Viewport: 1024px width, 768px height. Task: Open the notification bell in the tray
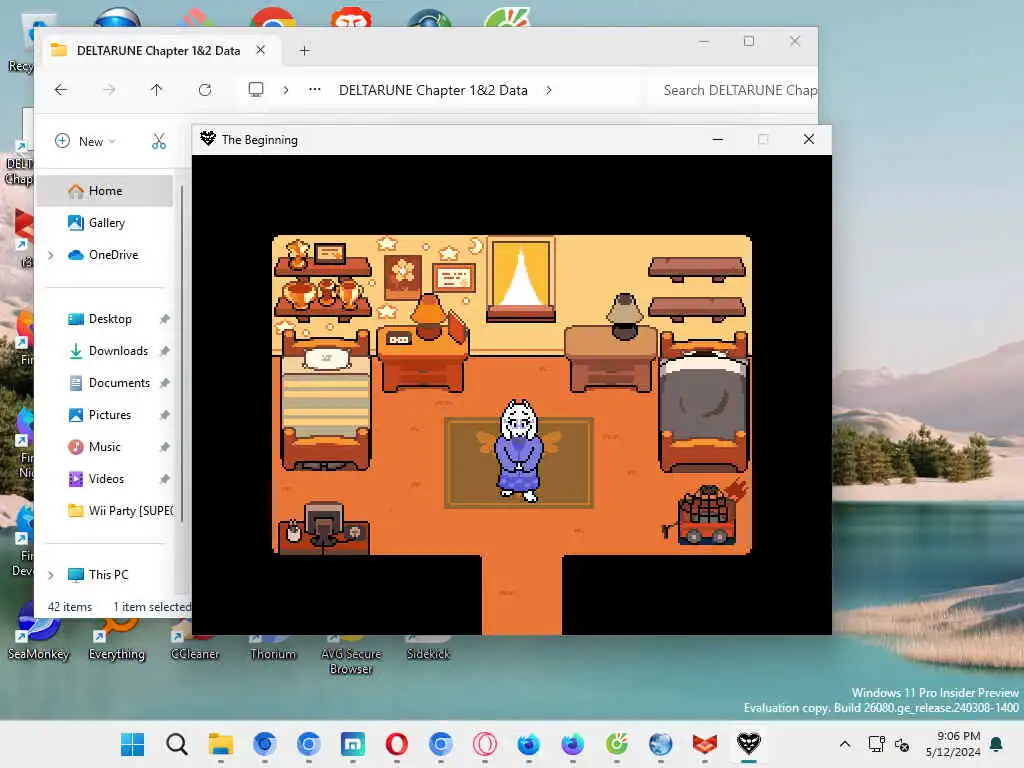point(997,744)
